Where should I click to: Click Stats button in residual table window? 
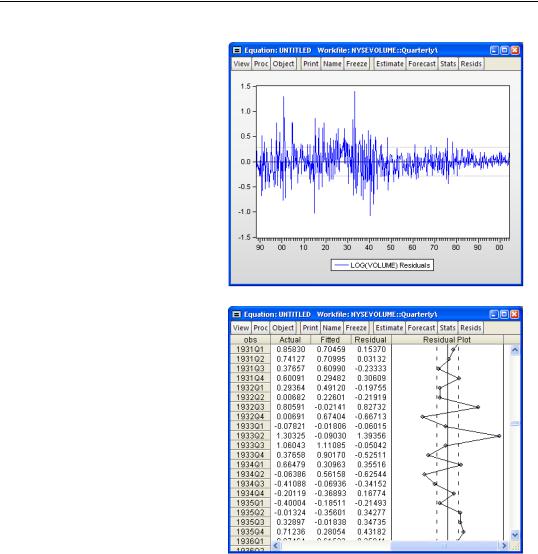click(x=448, y=328)
